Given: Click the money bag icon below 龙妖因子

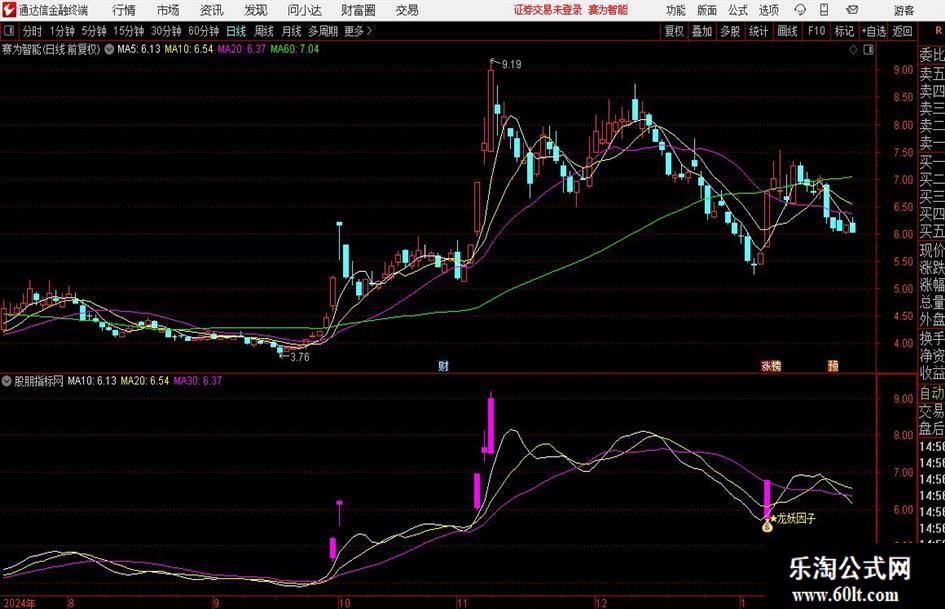Looking at the screenshot, I should pyautogui.click(x=767, y=526).
